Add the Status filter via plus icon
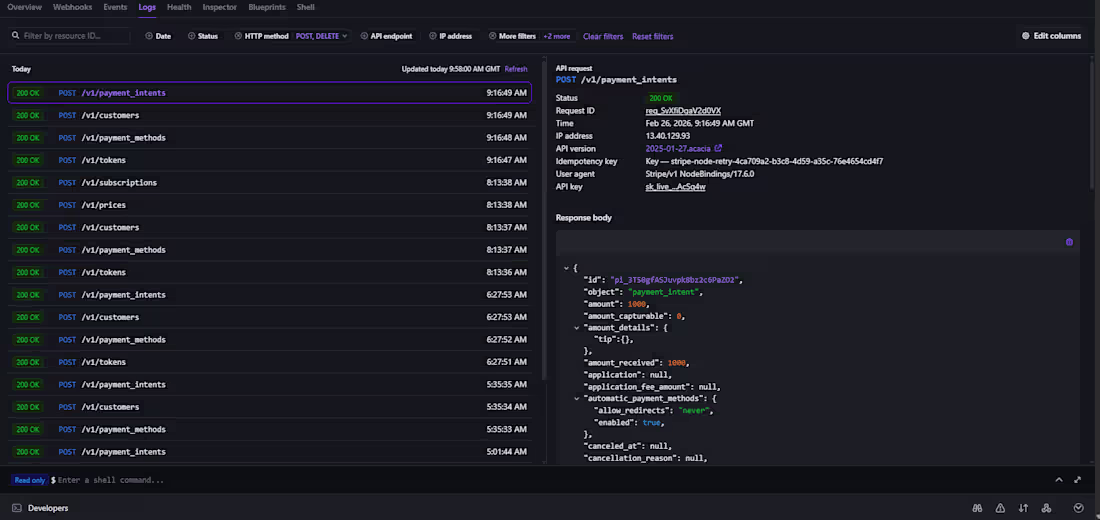 coord(192,36)
